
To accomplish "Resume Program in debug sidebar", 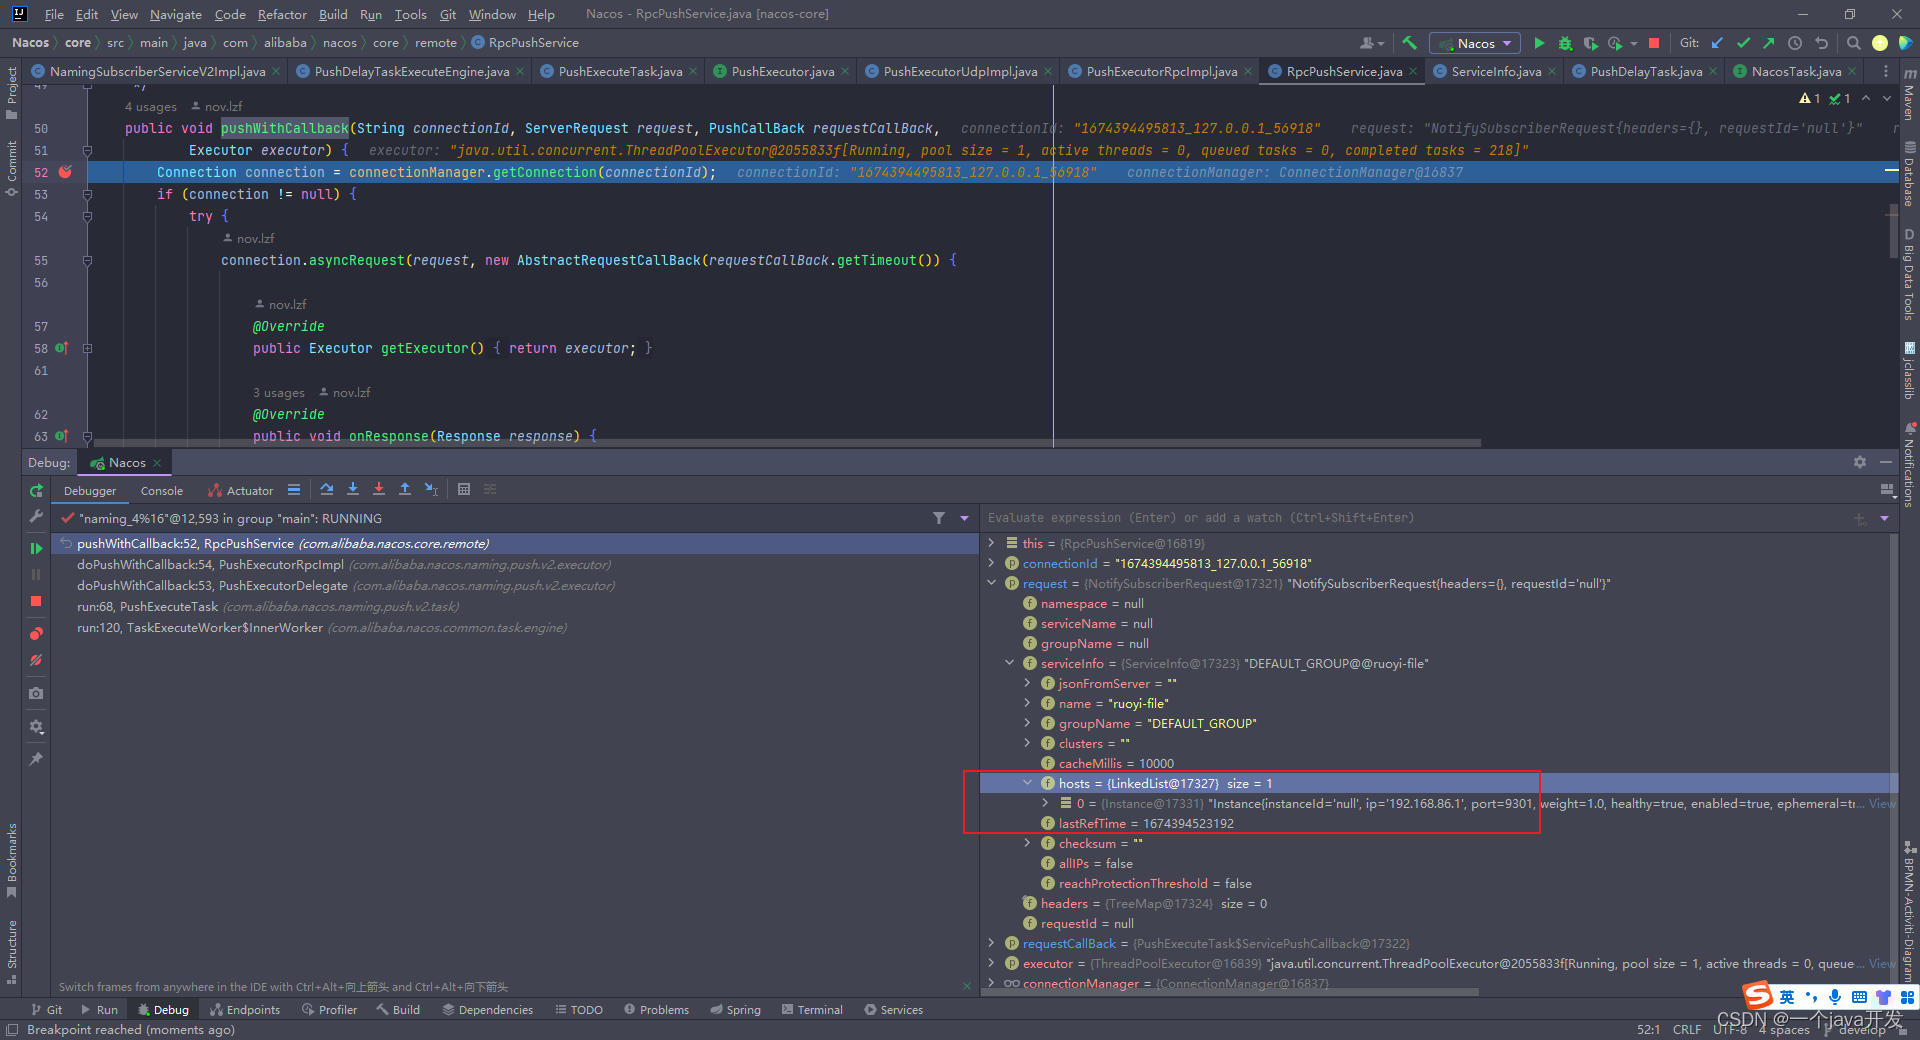I will click(x=36, y=548).
